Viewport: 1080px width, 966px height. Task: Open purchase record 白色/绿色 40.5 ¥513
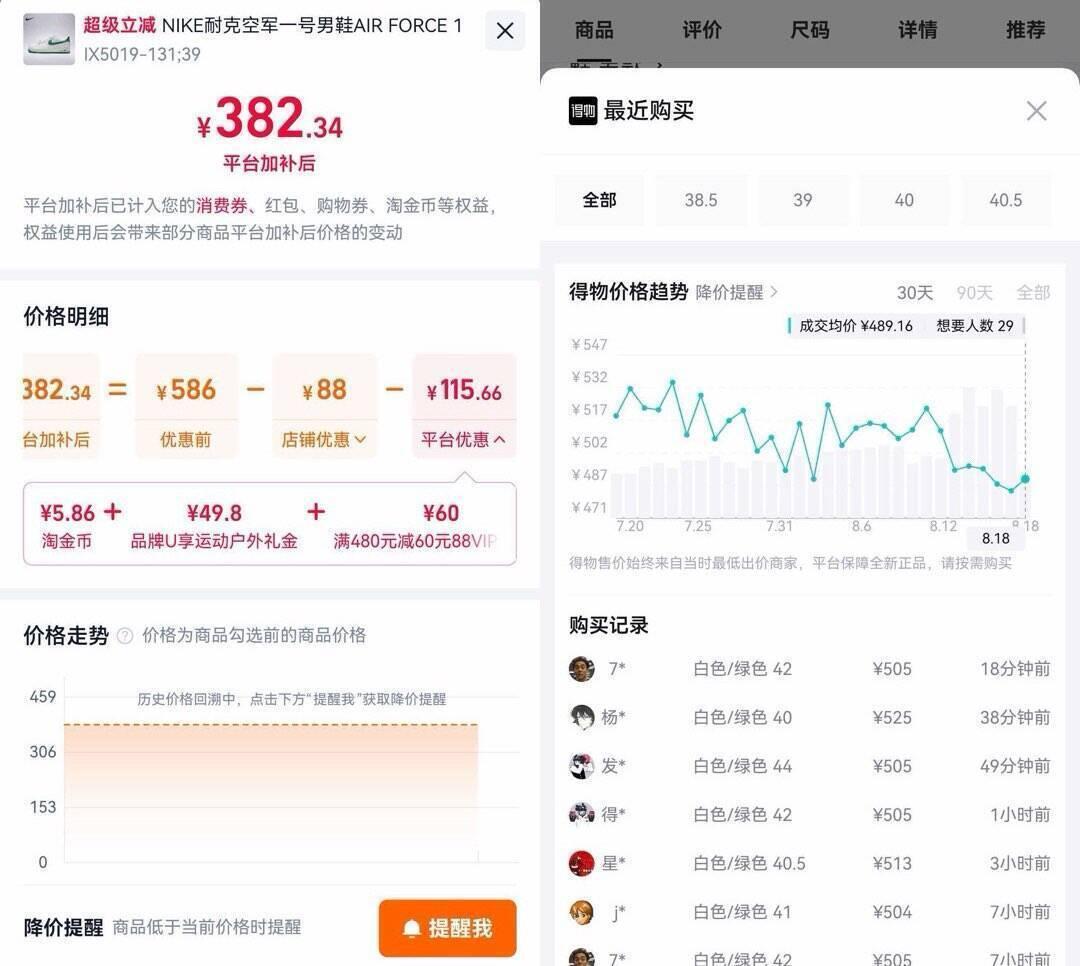point(809,863)
